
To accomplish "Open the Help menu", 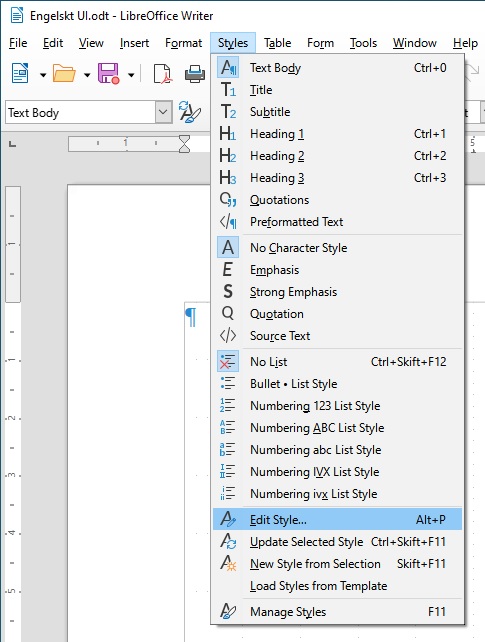I will (465, 43).
